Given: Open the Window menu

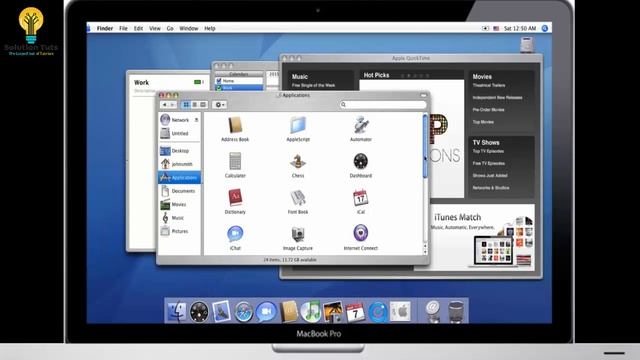Looking at the screenshot, I should [189, 29].
